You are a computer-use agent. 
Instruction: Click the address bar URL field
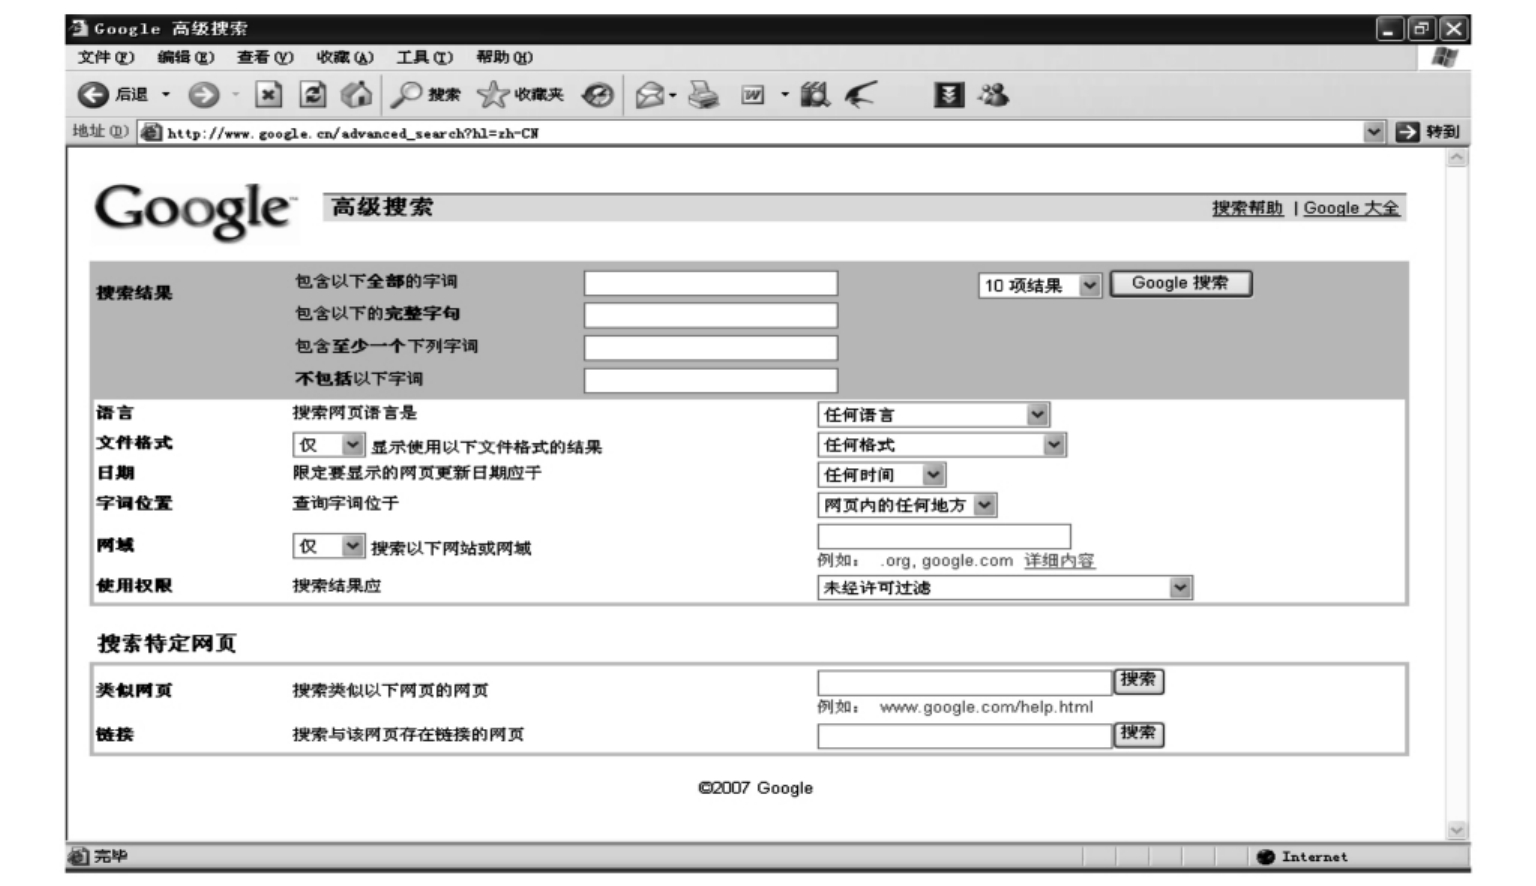pyautogui.click(x=760, y=133)
